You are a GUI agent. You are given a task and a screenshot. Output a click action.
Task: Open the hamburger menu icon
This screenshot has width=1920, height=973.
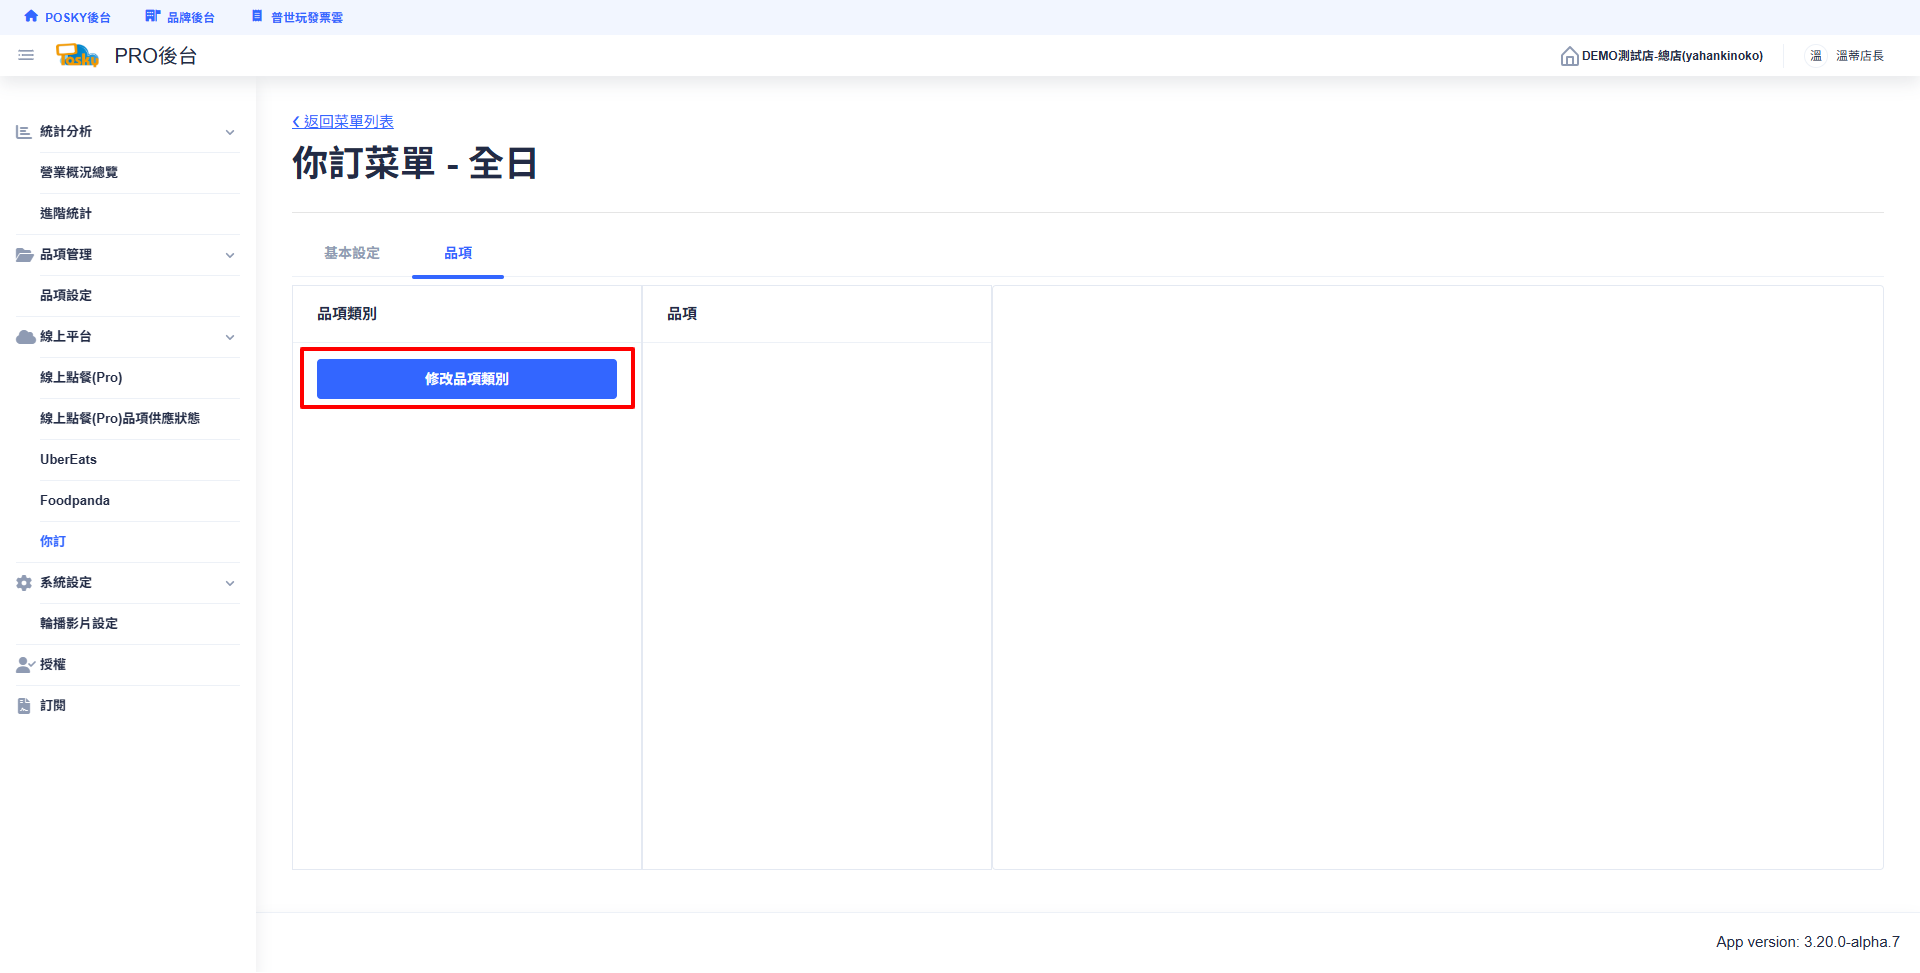26,56
